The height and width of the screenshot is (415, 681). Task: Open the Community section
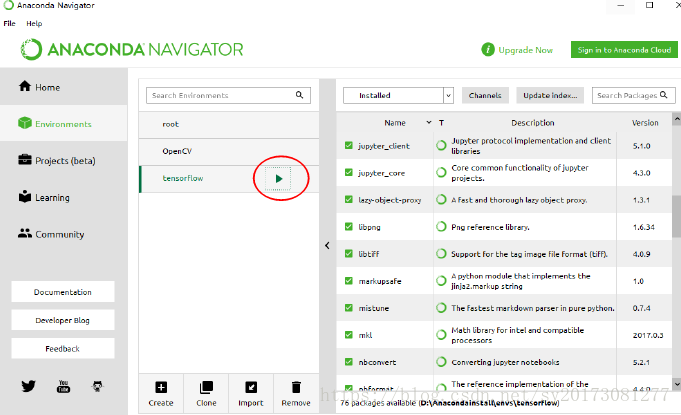pos(64,234)
